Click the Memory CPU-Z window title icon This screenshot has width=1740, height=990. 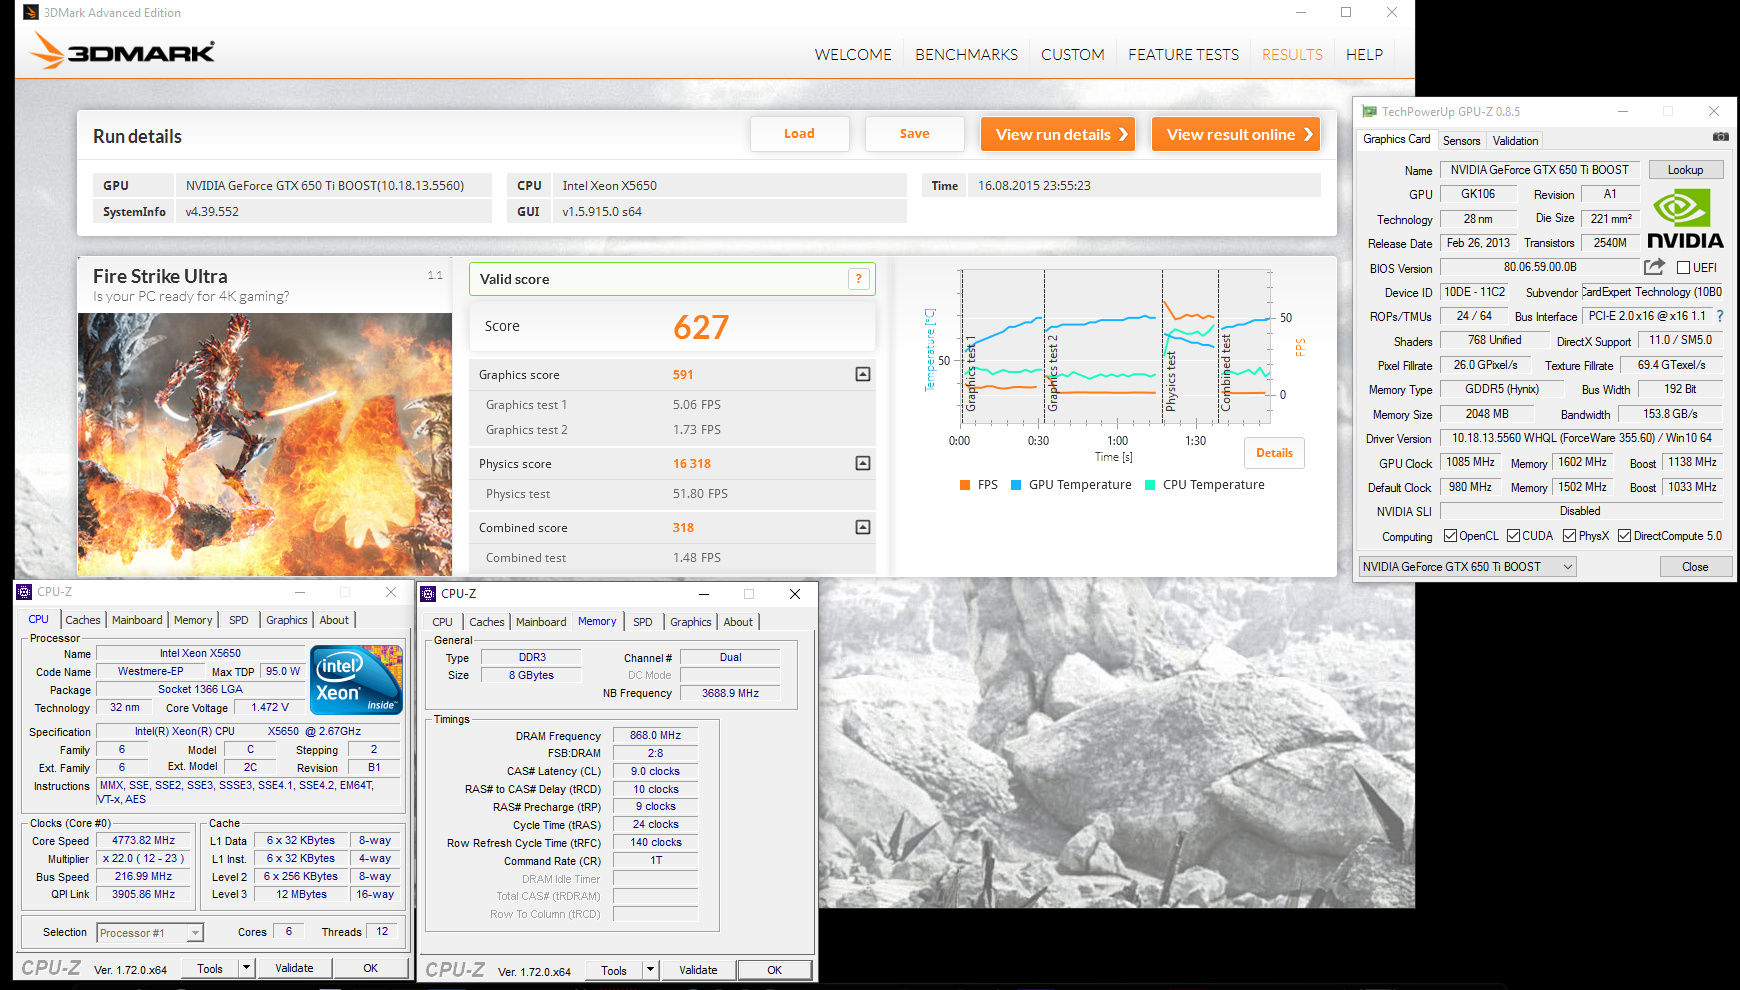[x=429, y=593]
